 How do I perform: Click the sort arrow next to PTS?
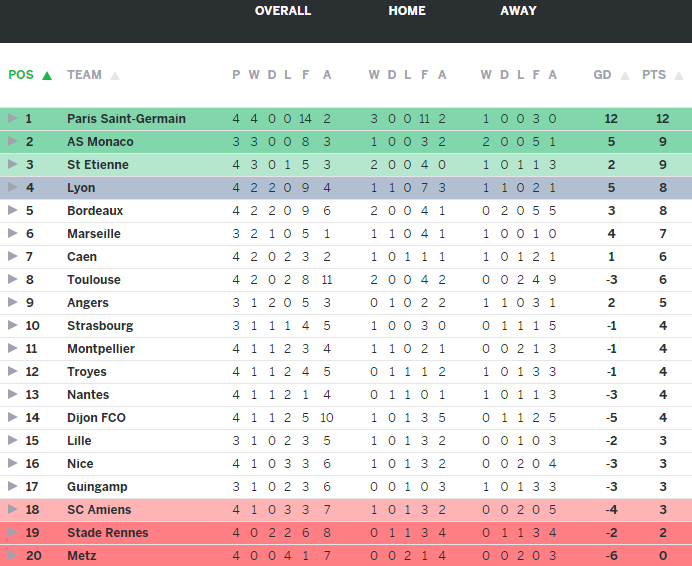tap(676, 75)
